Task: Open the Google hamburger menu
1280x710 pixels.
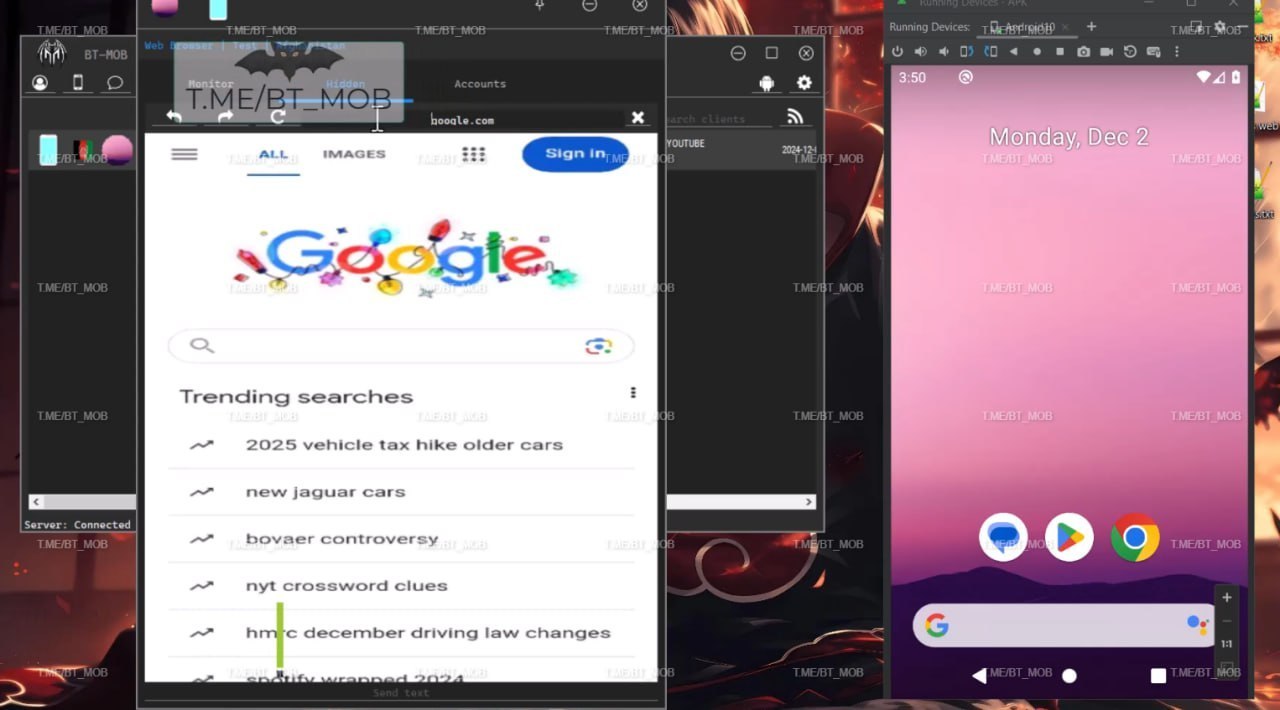Action: coord(184,154)
